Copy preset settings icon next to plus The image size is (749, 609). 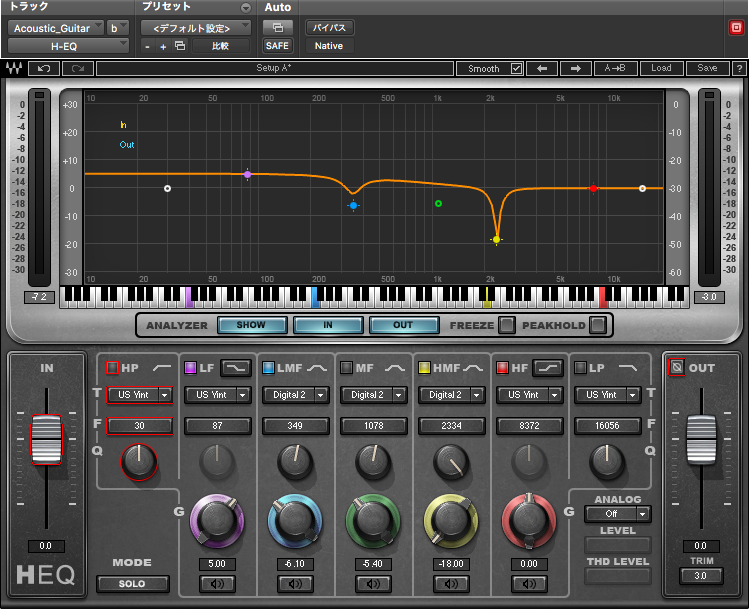(x=180, y=46)
